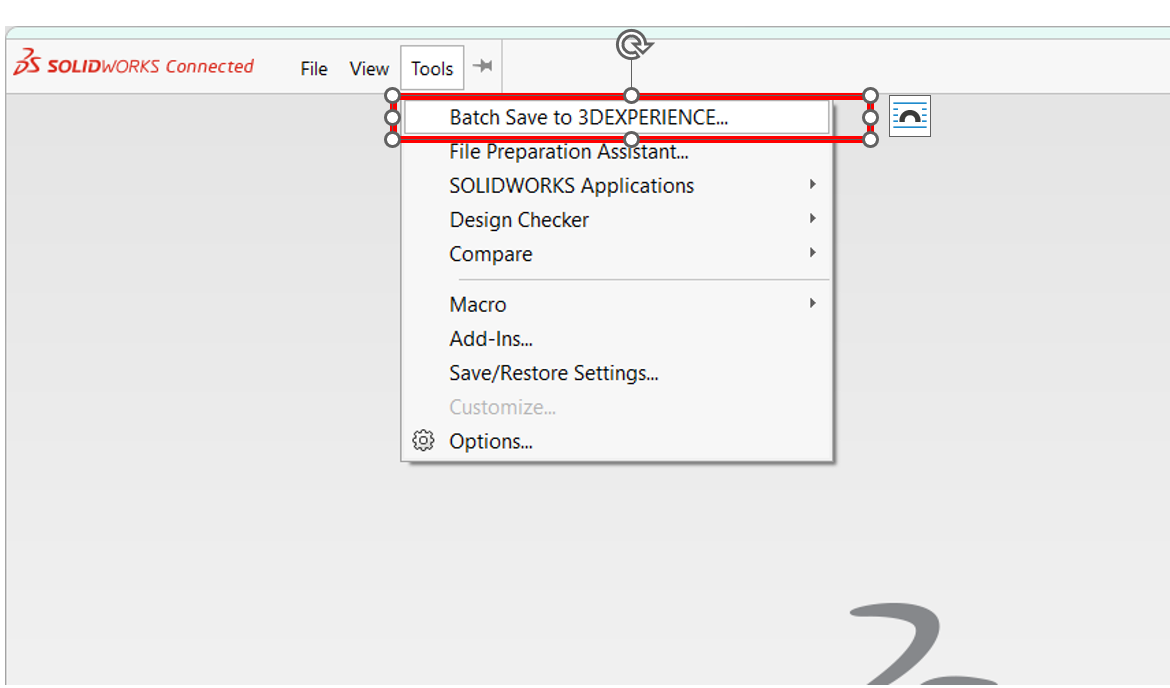1170x688 pixels.
Task: Click the bottom-center handle of the red rectangle
Action: click(631, 139)
